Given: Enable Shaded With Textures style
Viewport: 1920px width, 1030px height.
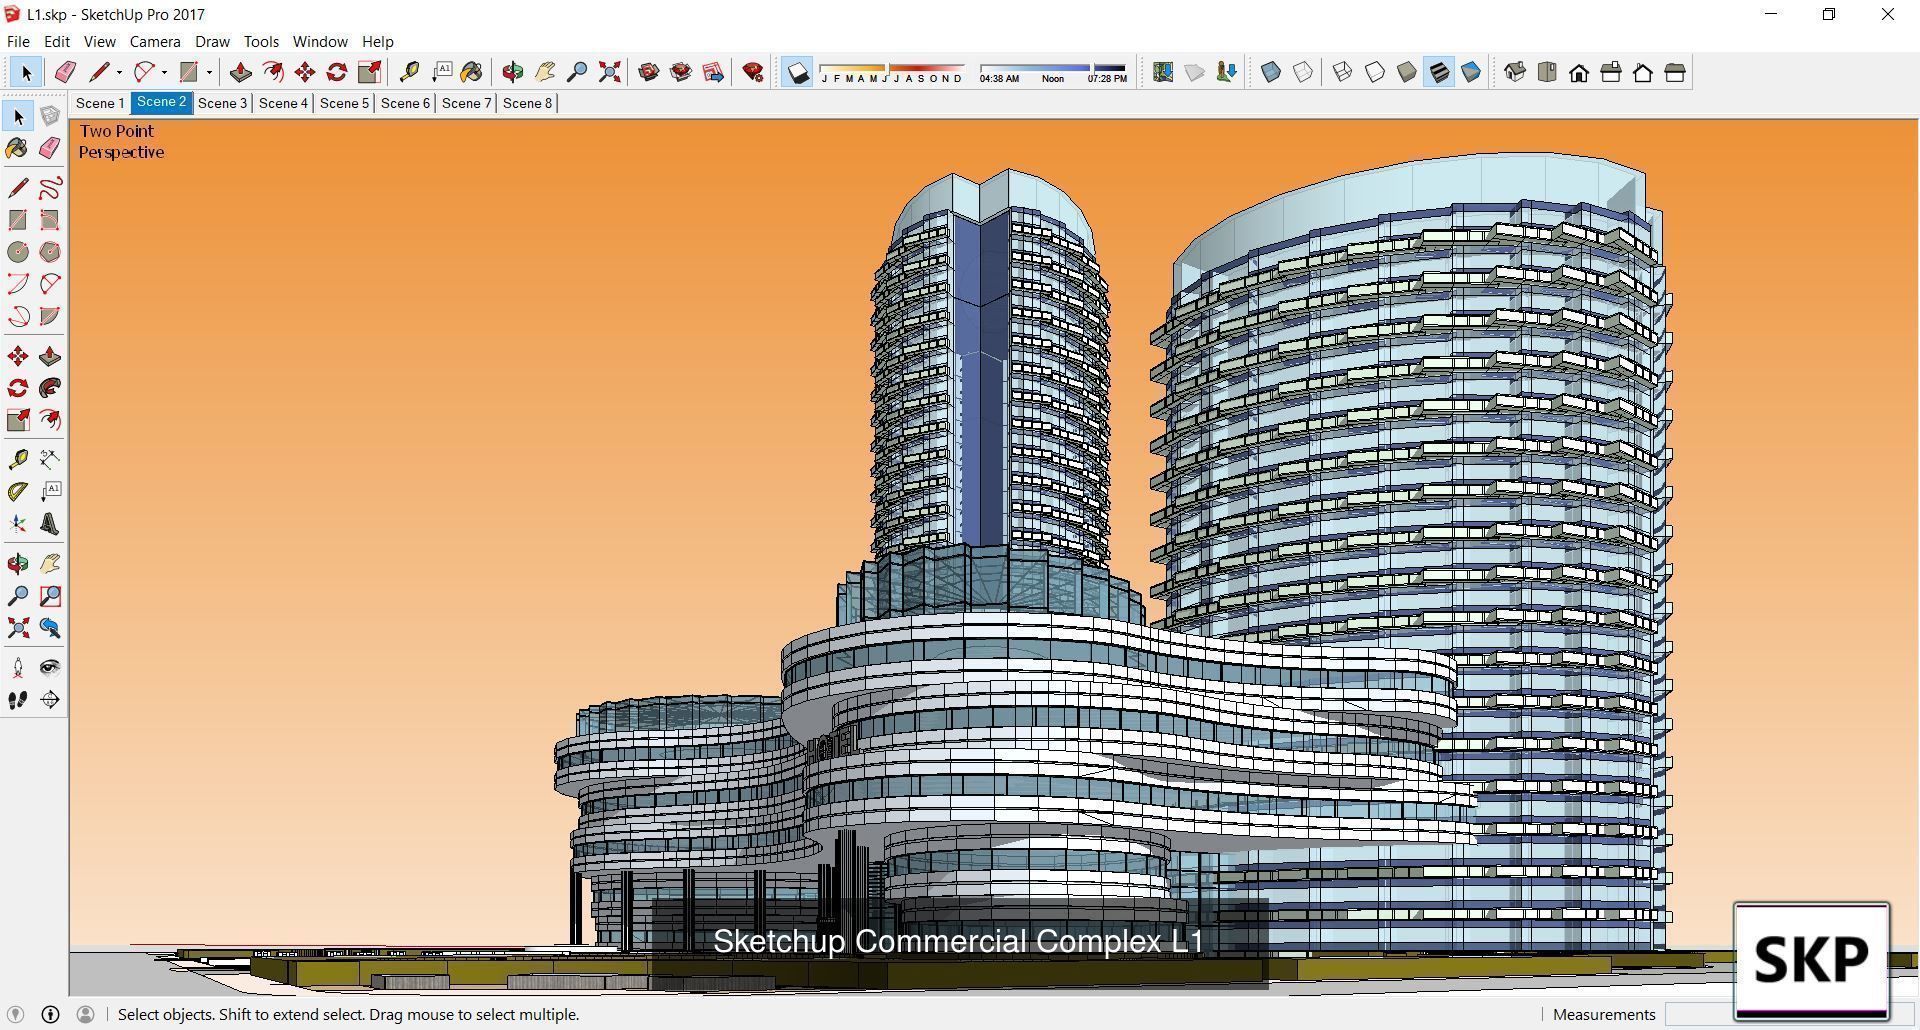Looking at the screenshot, I should (1439, 72).
